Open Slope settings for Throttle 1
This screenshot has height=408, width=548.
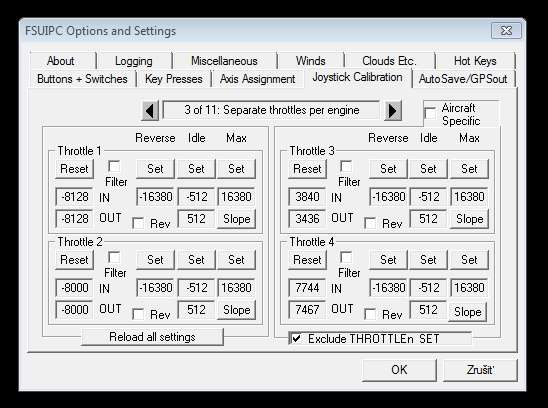(x=237, y=219)
